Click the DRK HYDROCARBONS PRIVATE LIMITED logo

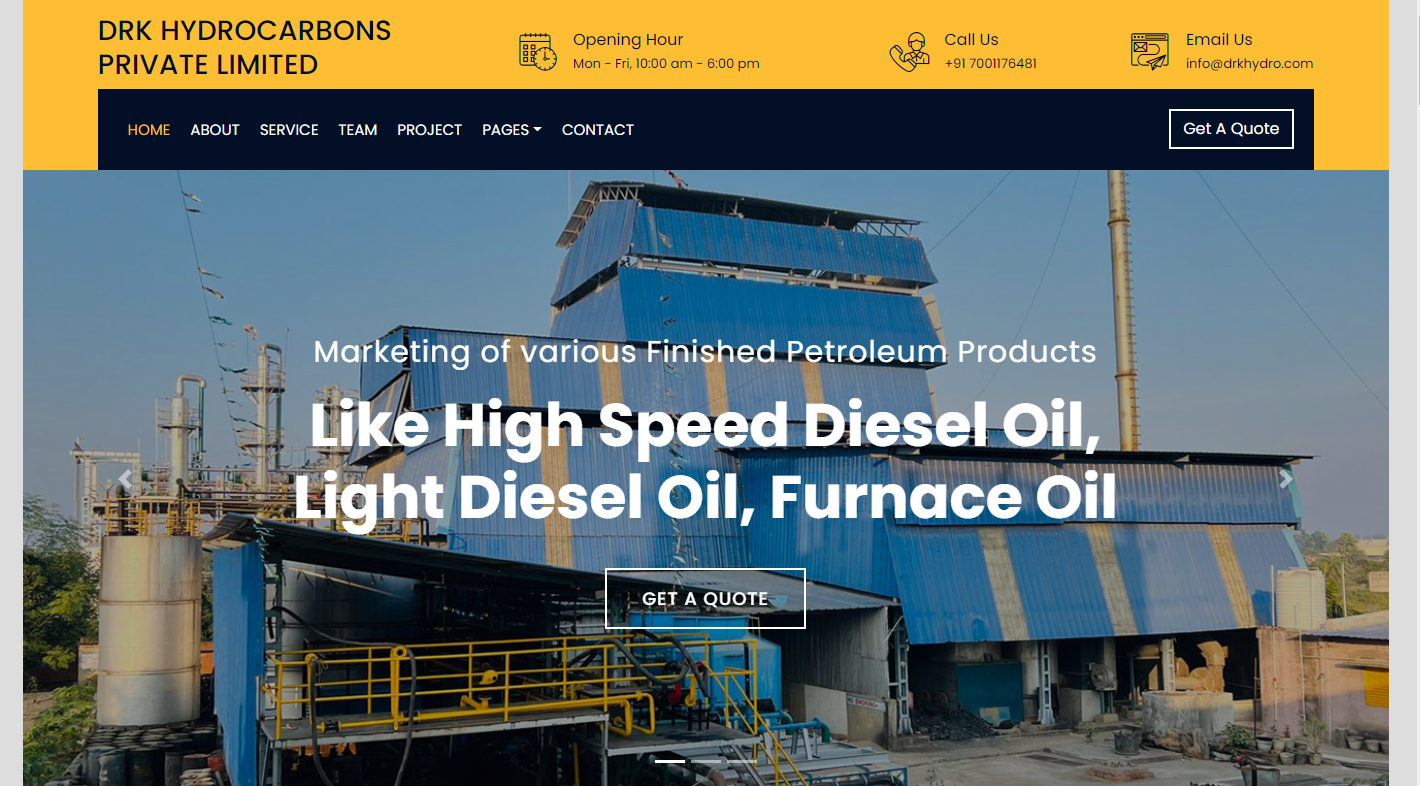(245, 48)
